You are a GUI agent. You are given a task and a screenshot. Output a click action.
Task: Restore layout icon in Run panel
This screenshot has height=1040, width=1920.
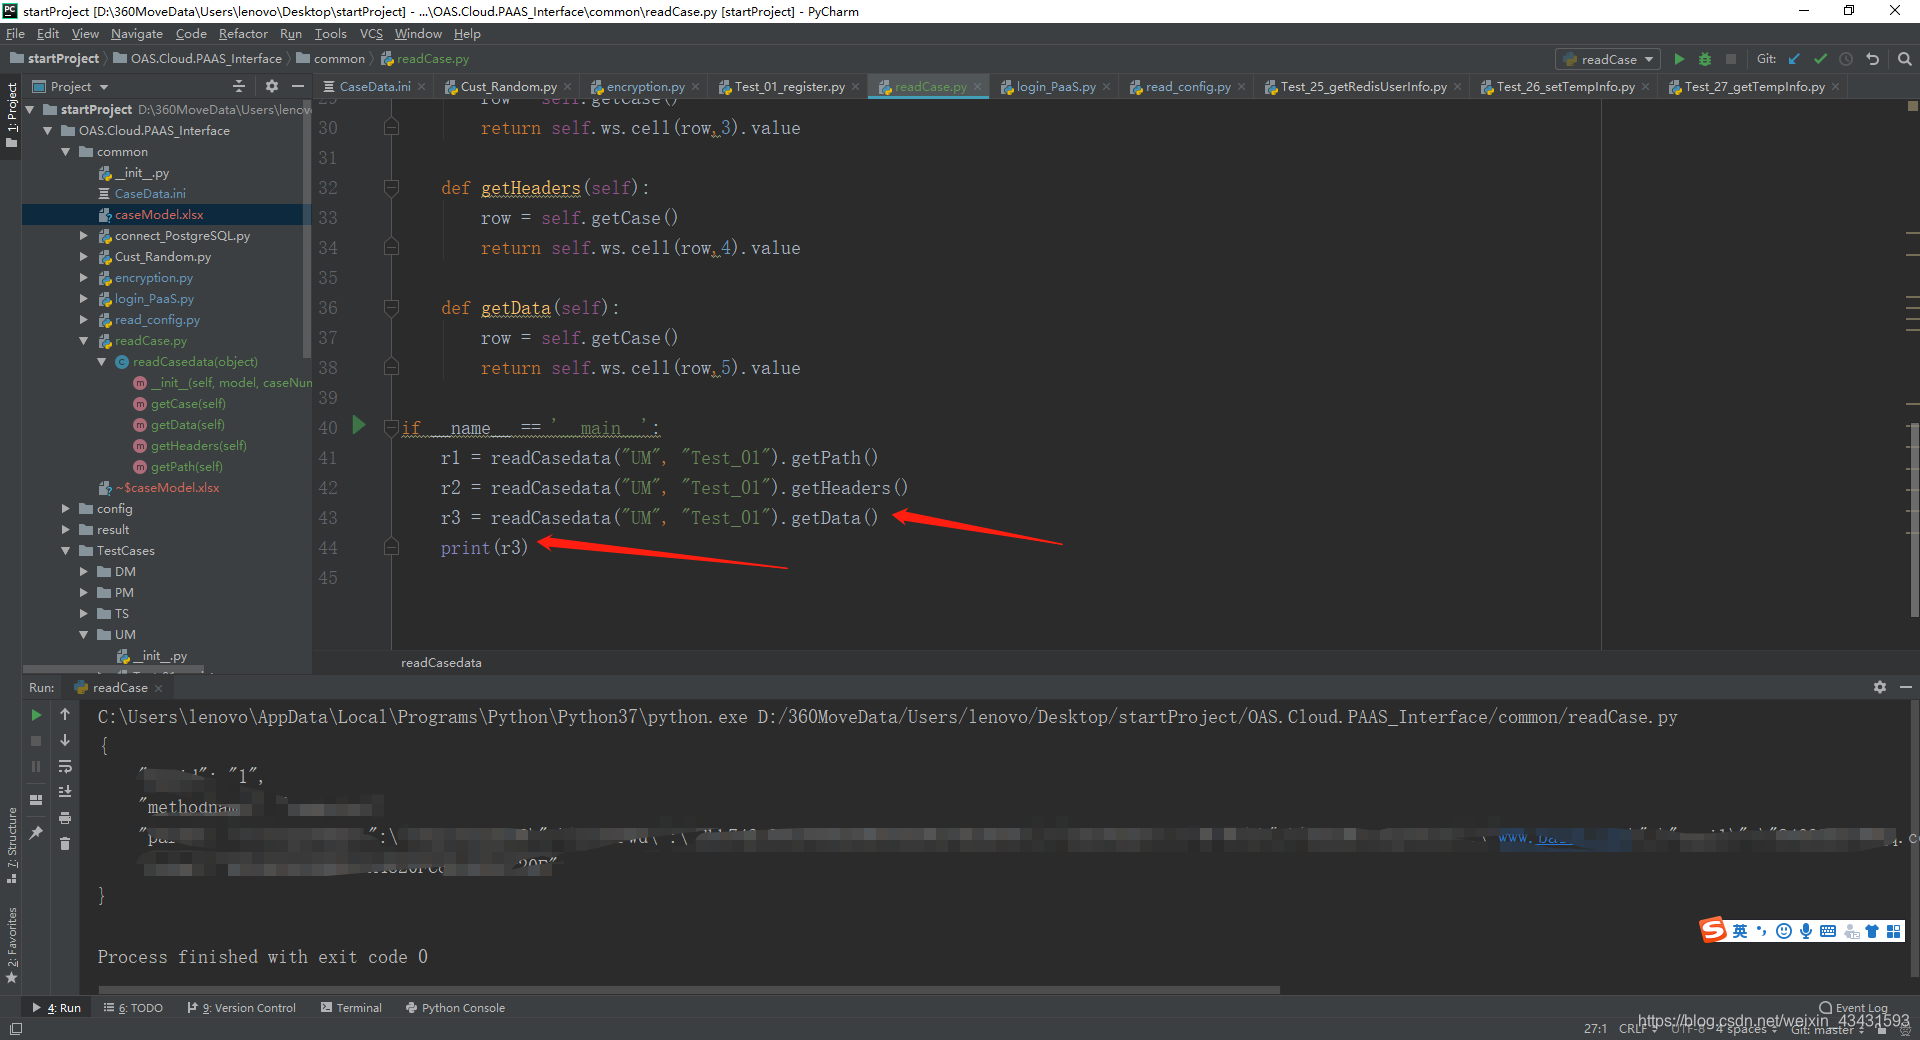(36, 800)
